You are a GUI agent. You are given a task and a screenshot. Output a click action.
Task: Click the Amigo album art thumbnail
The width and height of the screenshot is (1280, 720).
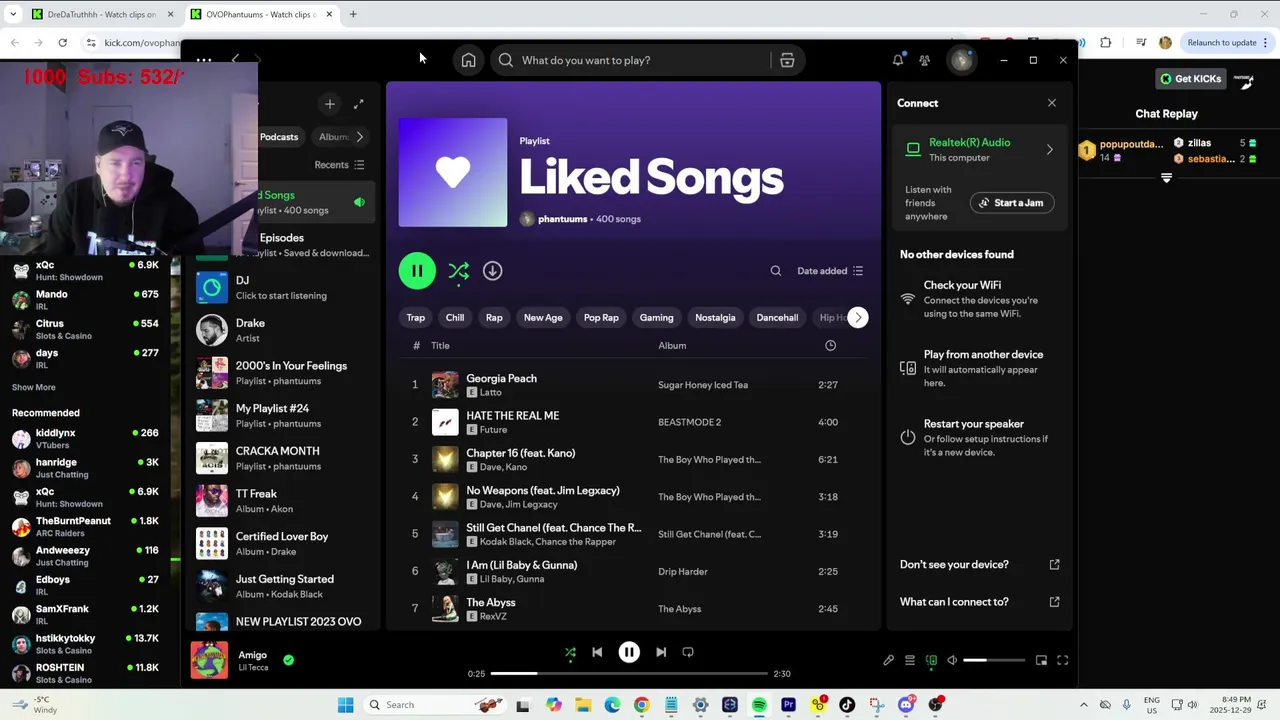click(x=209, y=660)
